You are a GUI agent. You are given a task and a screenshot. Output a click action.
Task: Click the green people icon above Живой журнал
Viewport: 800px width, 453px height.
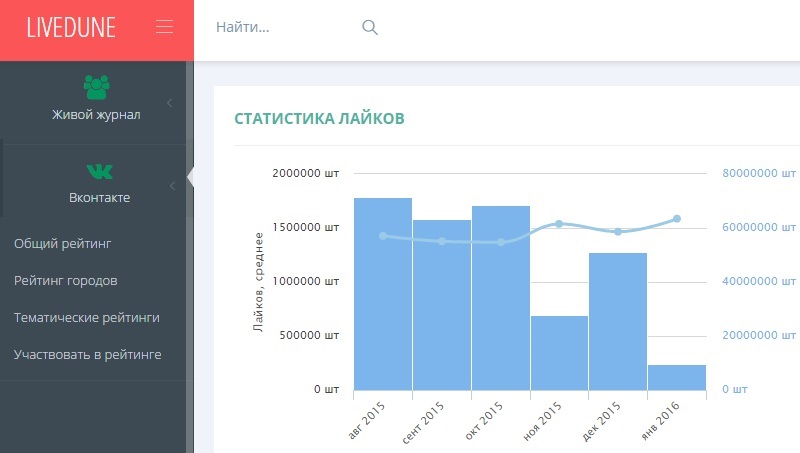96,87
